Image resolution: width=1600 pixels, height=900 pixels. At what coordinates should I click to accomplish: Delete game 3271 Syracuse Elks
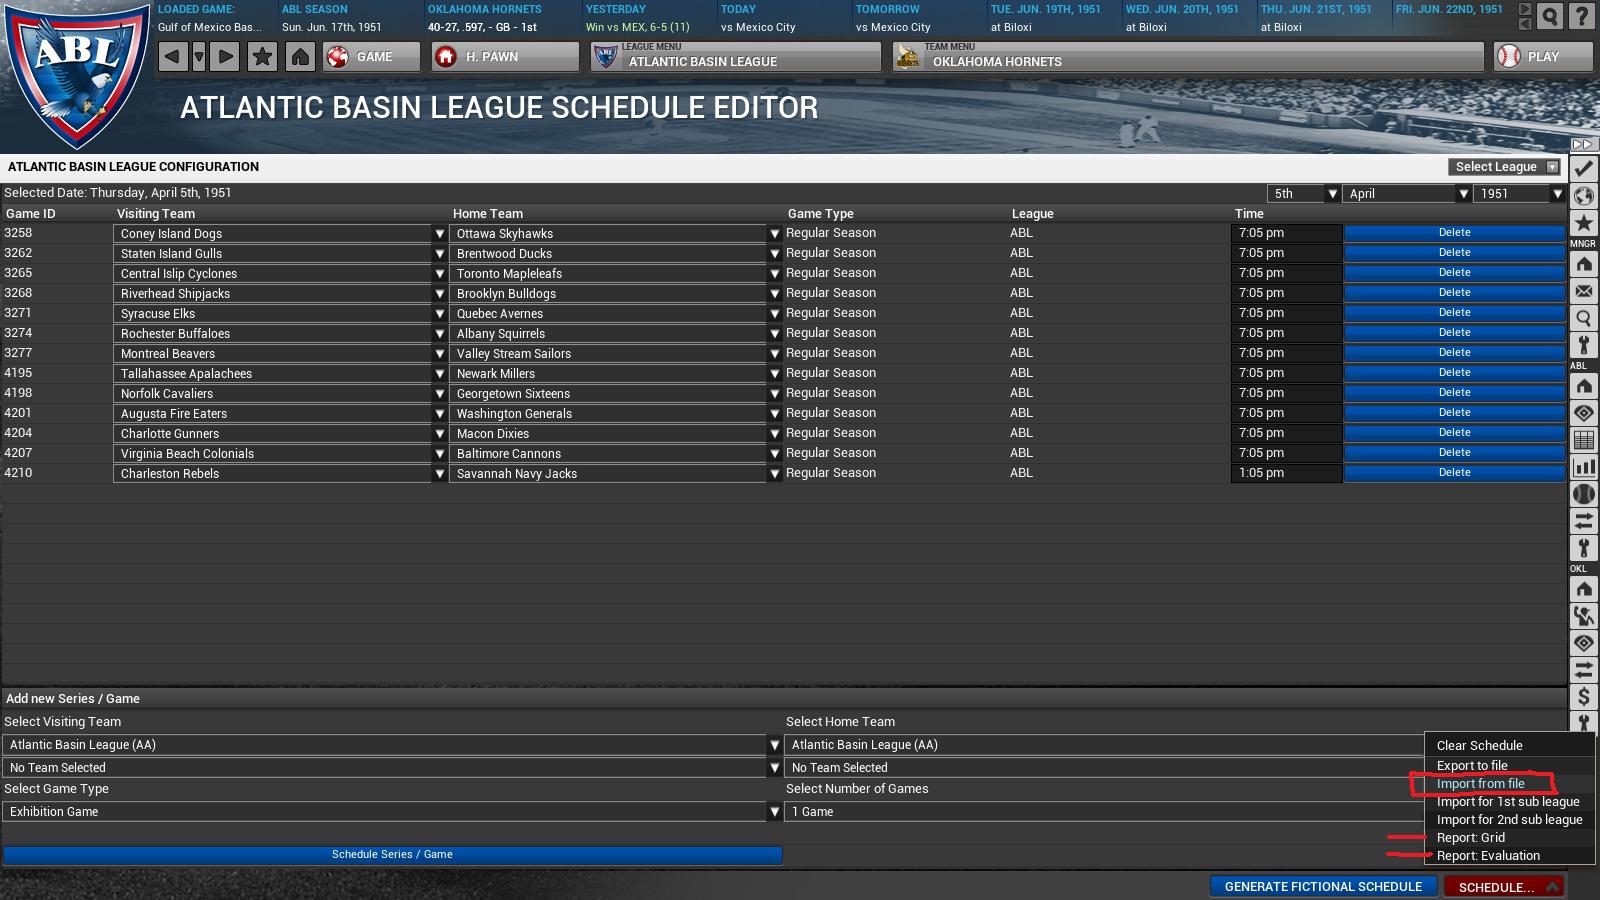(1454, 313)
